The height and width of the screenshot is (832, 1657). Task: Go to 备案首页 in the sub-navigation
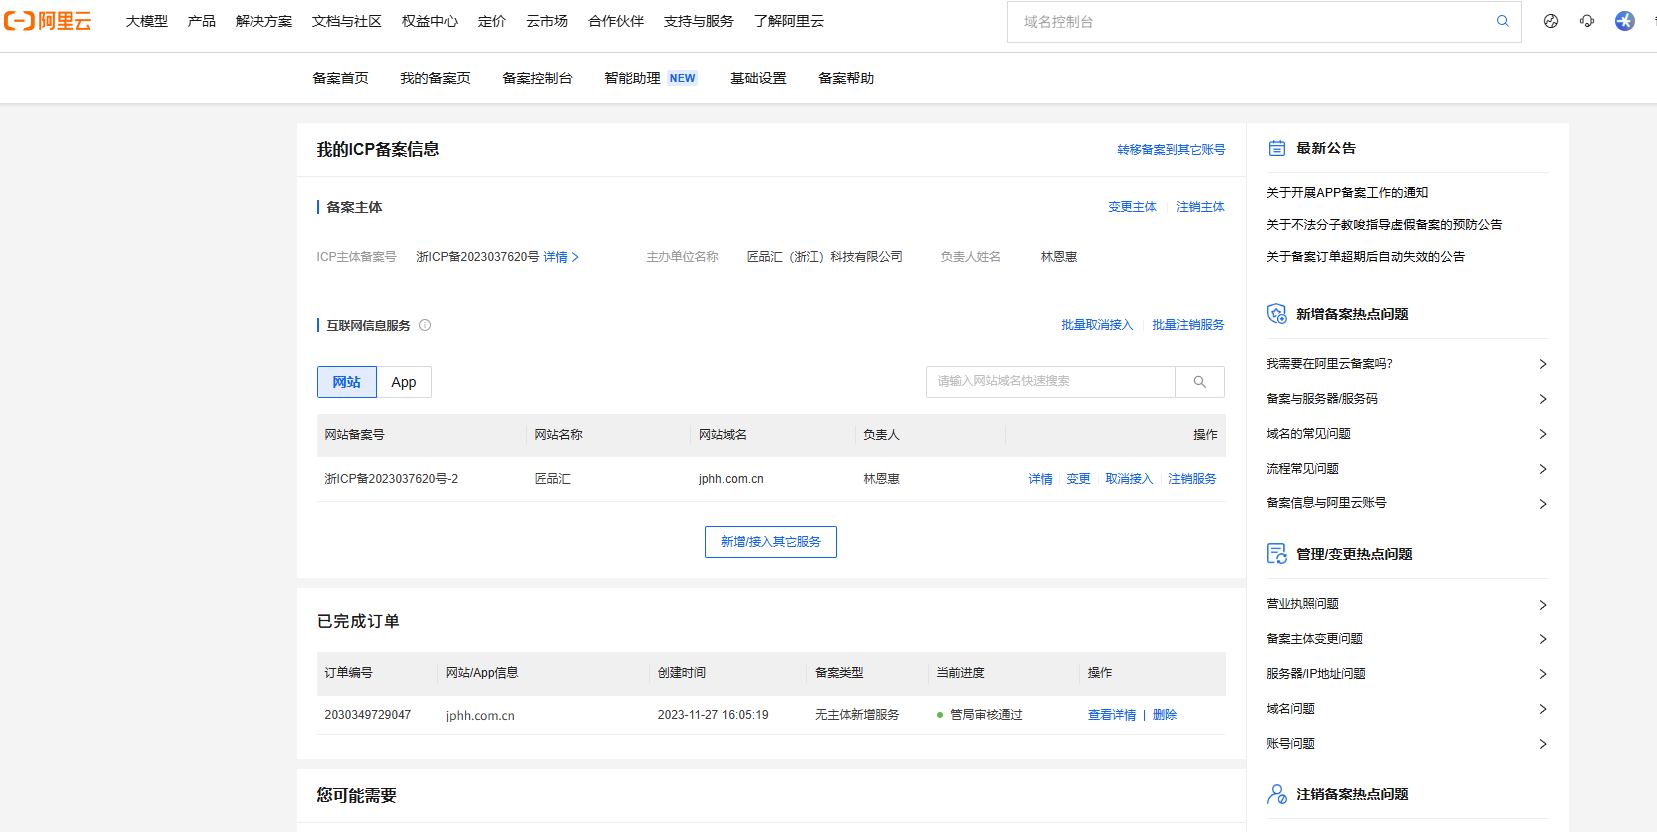click(x=340, y=78)
